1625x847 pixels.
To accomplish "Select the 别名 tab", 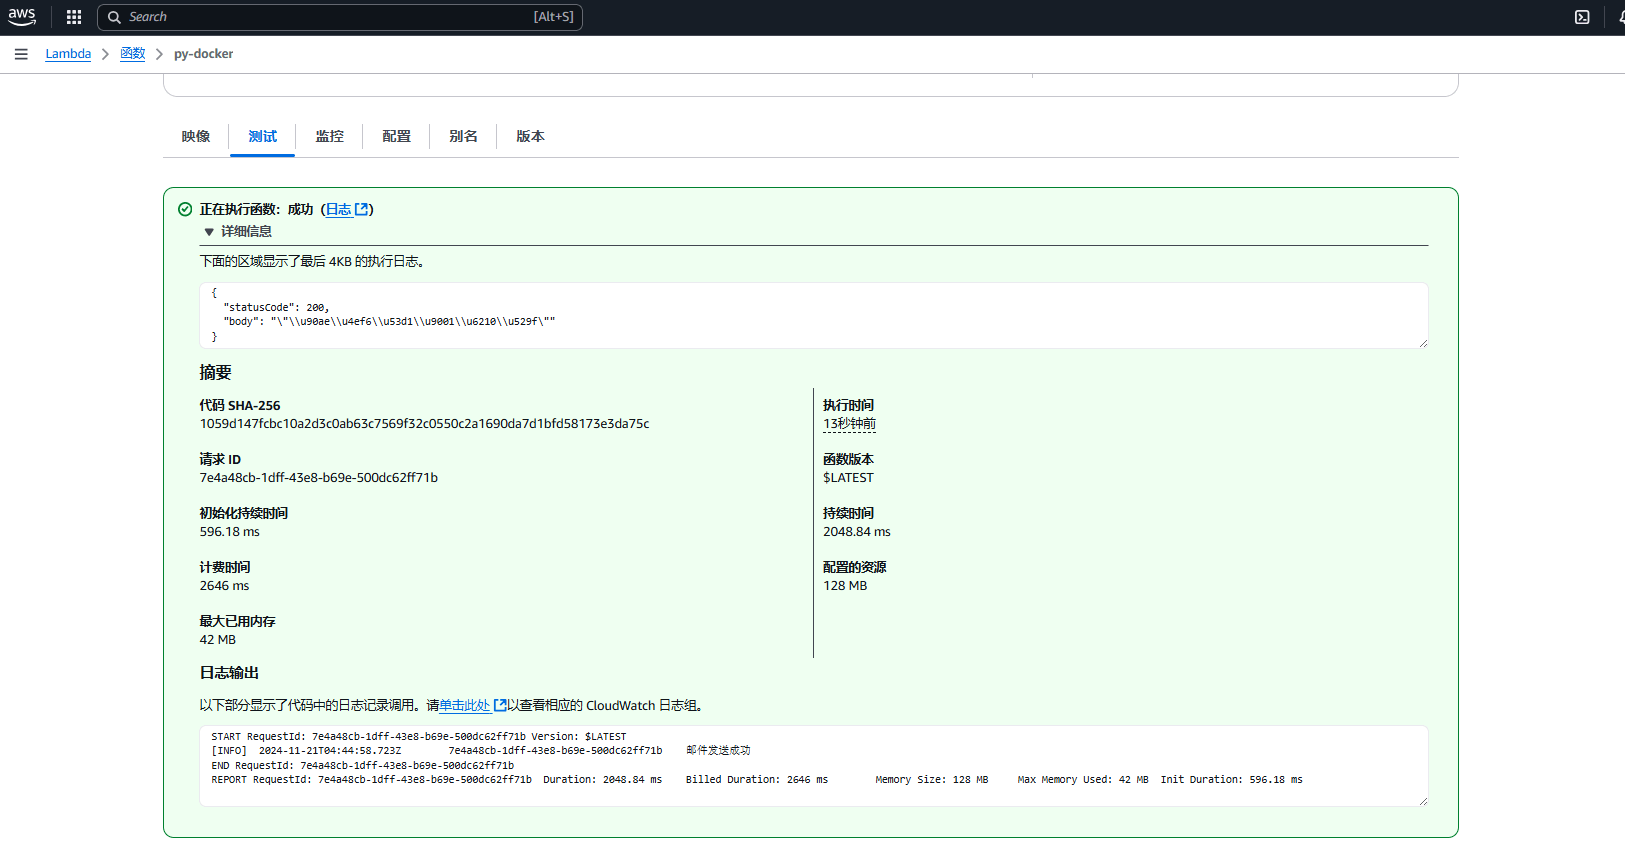I will click(x=463, y=137).
